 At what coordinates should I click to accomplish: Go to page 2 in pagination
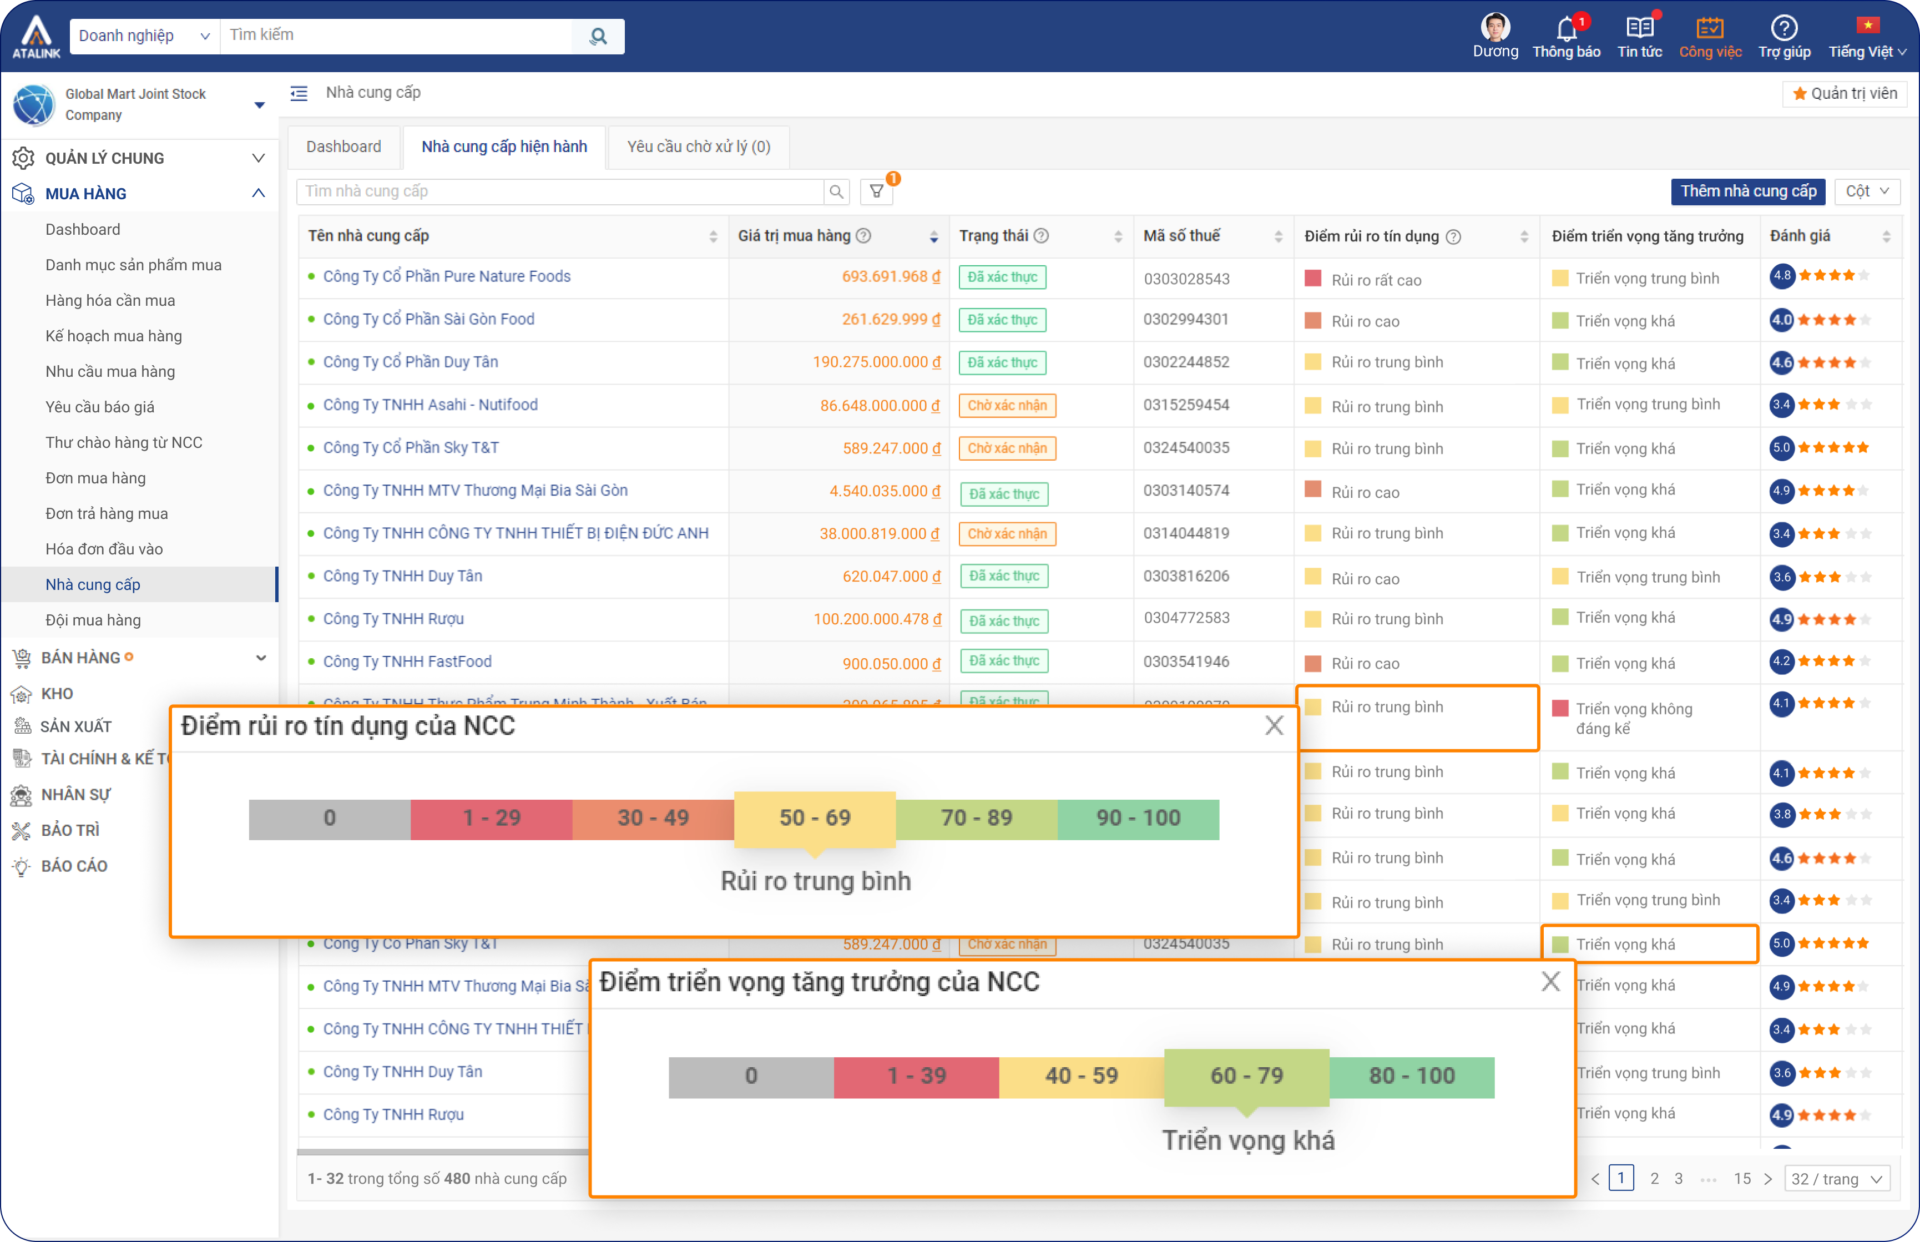point(1654,1179)
